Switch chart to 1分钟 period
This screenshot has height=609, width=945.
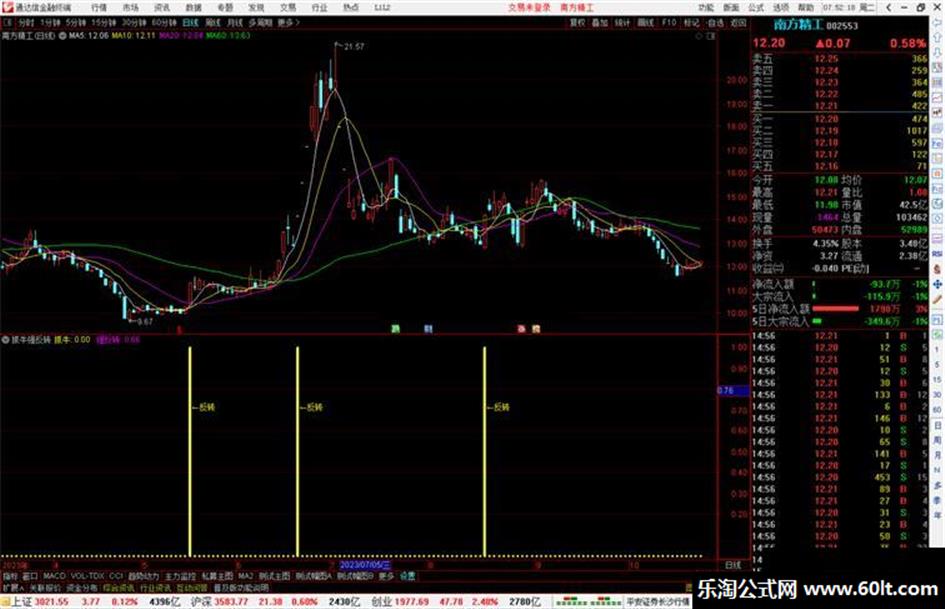pyautogui.click(x=50, y=22)
